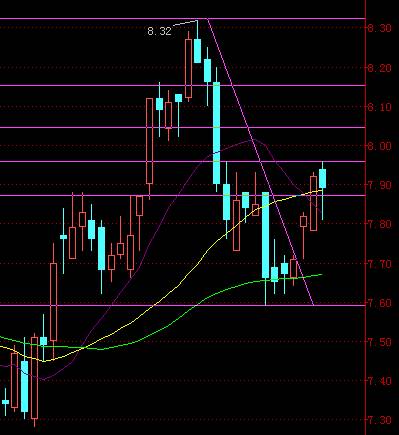Select the leftmost small cyan candle
The image size is (399, 435).
pyautogui.click(x=5, y=402)
